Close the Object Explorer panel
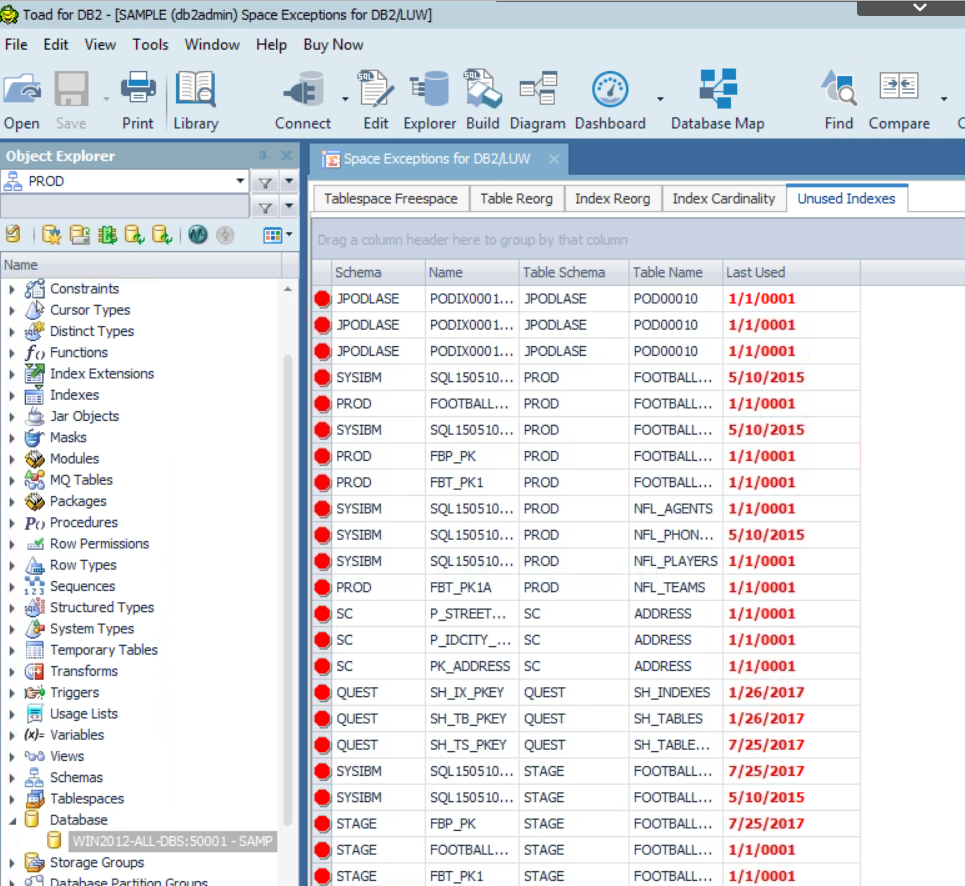This screenshot has width=965, height=886. (x=286, y=156)
